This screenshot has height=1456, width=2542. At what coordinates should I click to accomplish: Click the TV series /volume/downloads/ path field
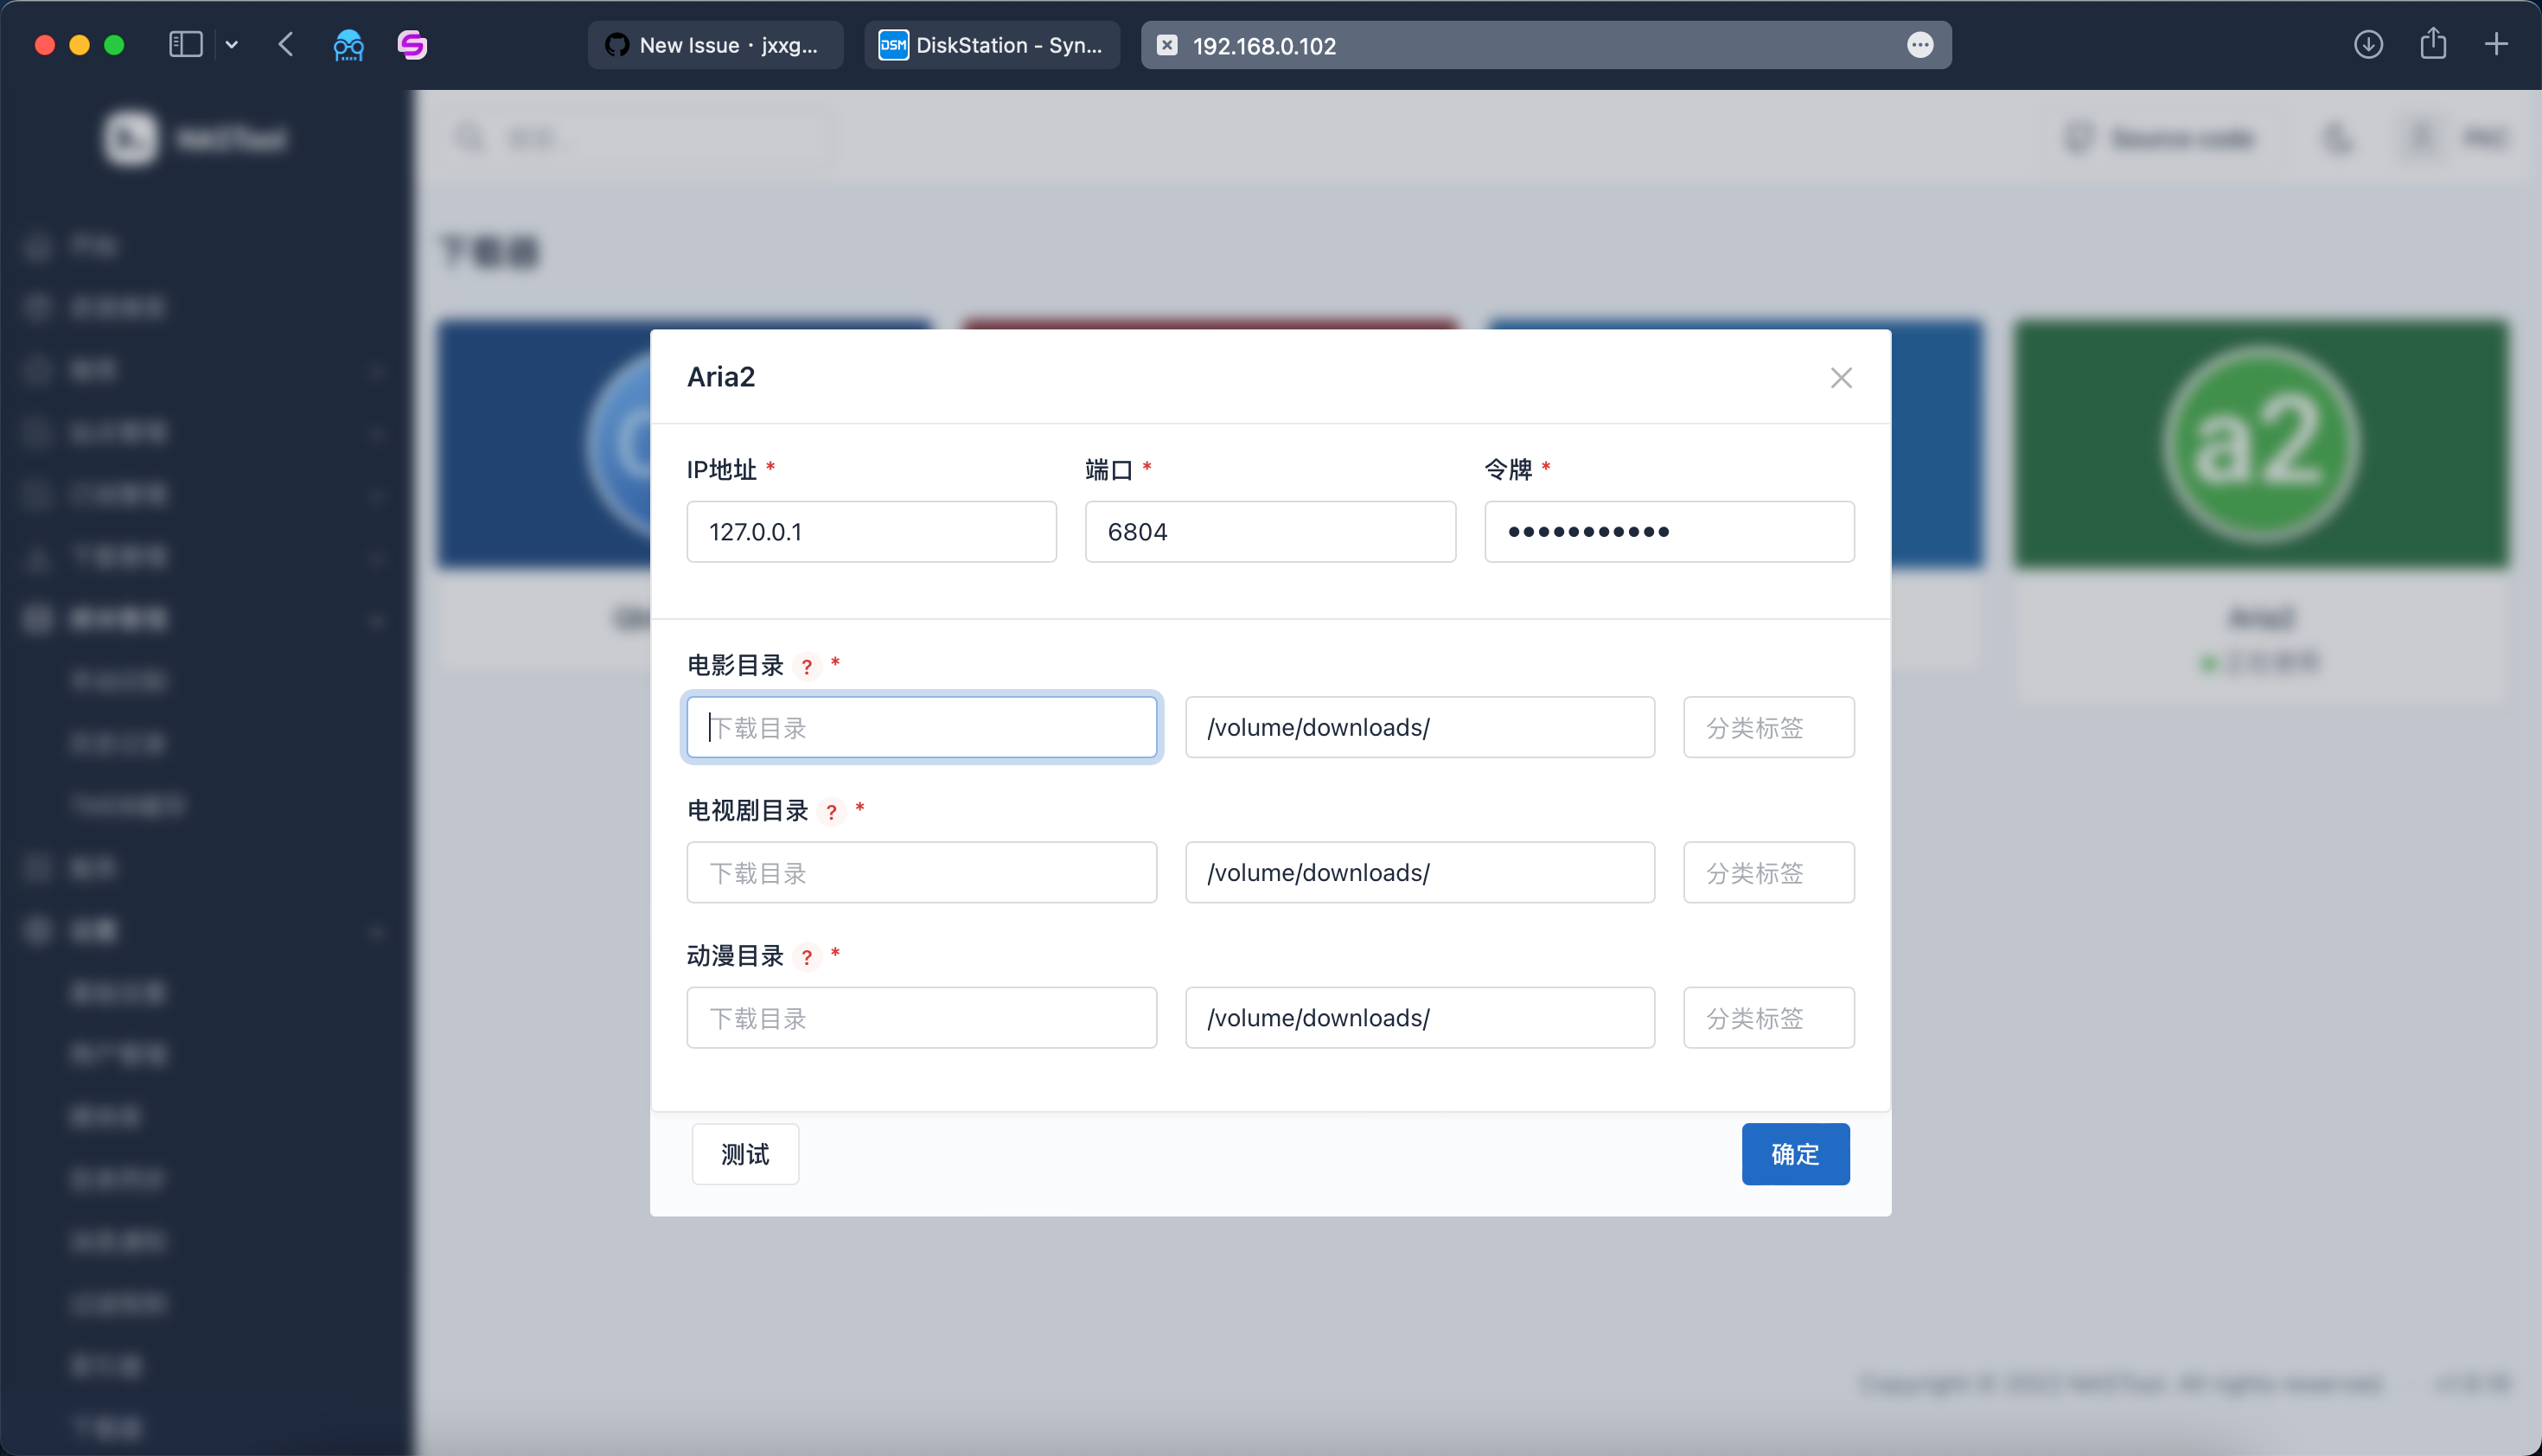(x=1419, y=873)
